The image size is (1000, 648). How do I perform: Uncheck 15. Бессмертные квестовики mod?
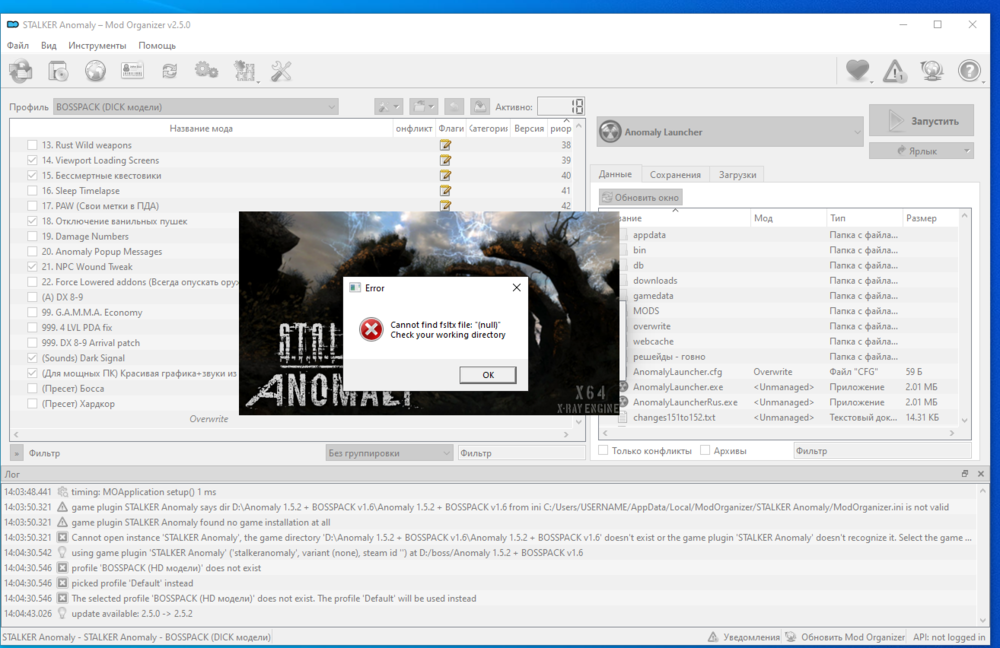click(x=33, y=175)
